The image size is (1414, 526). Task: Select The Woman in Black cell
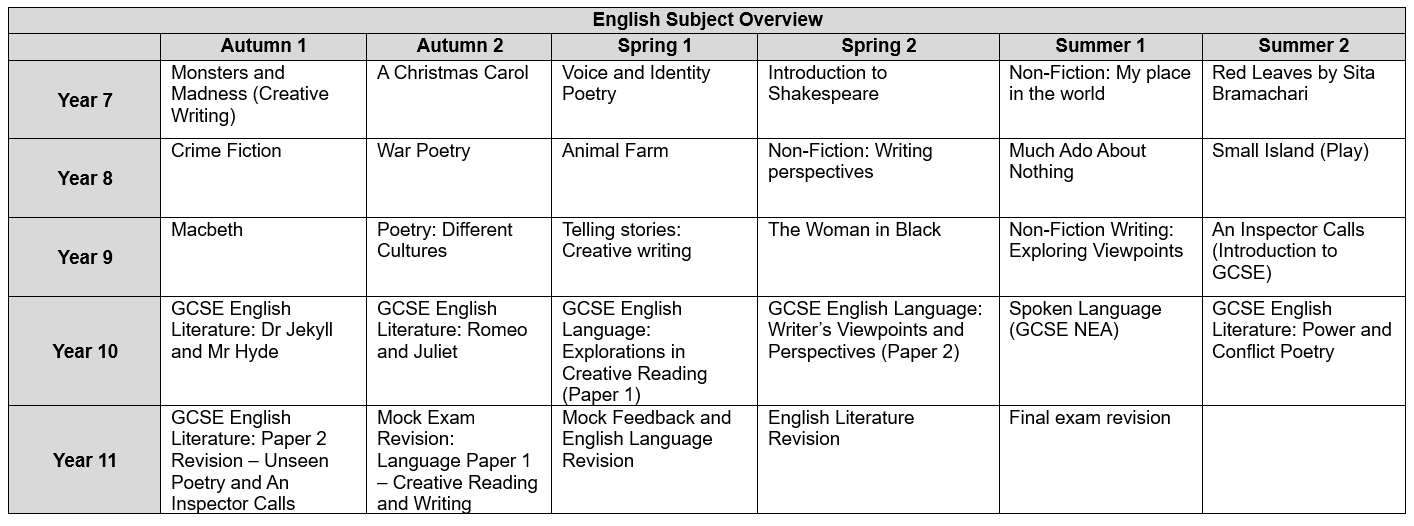[878, 257]
